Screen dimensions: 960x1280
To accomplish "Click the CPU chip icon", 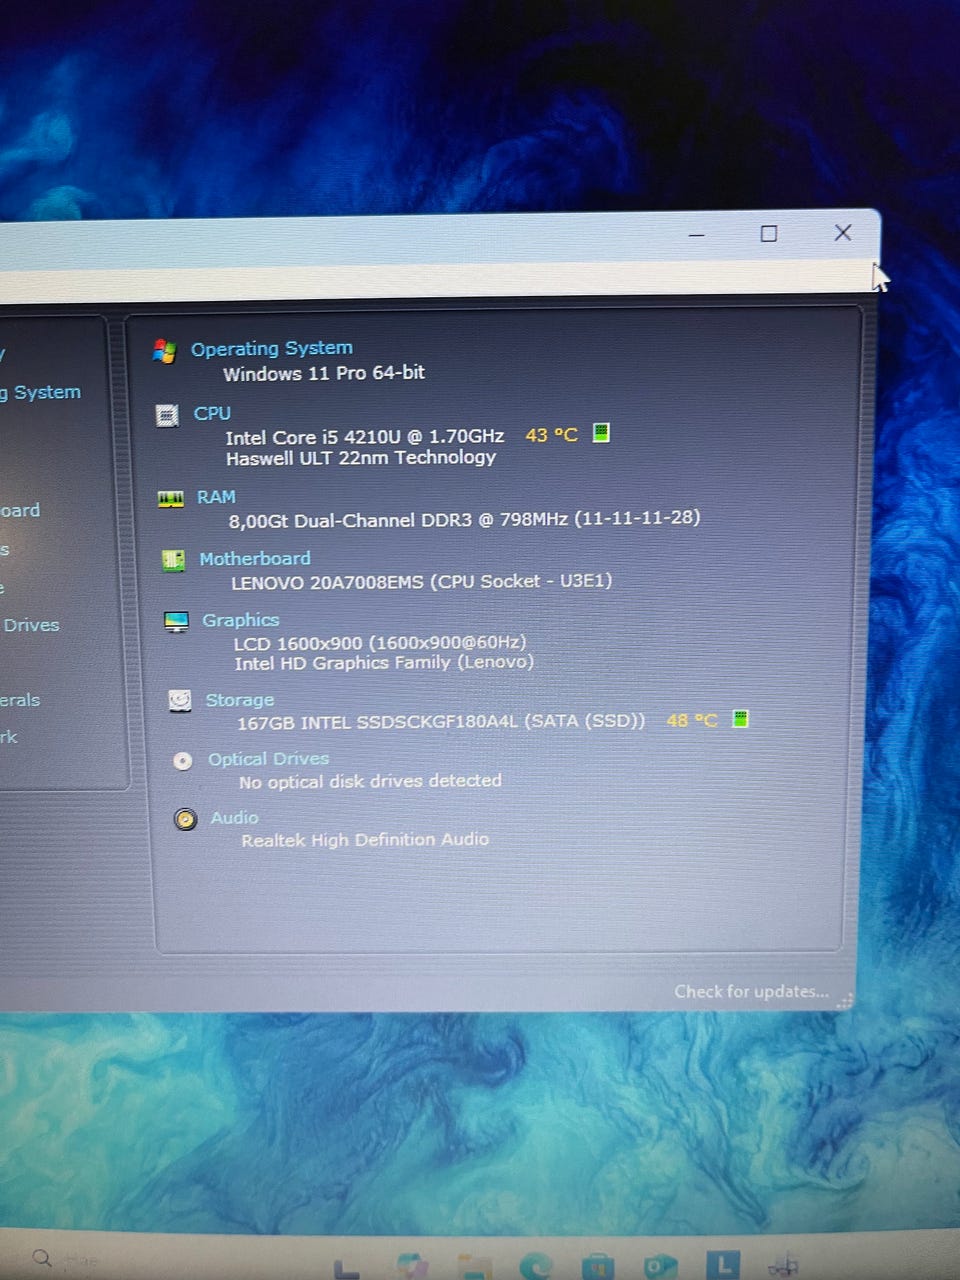I will (x=167, y=416).
